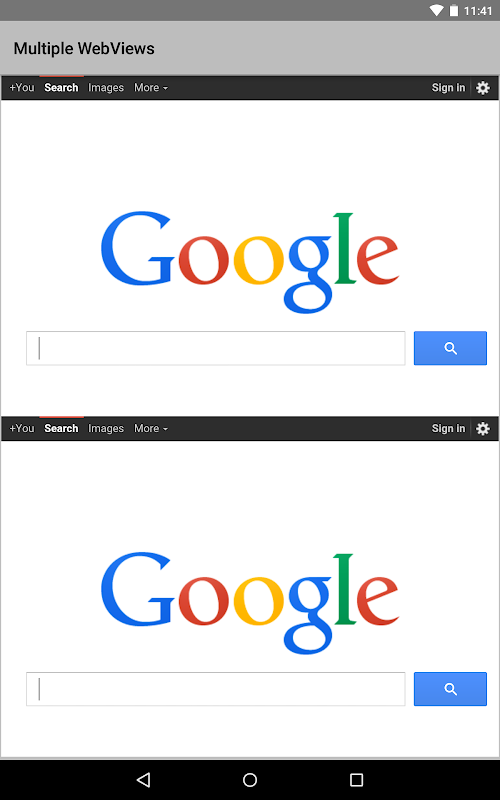Tap the battery icon in status bar
This screenshot has width=500, height=800.
(454, 10)
